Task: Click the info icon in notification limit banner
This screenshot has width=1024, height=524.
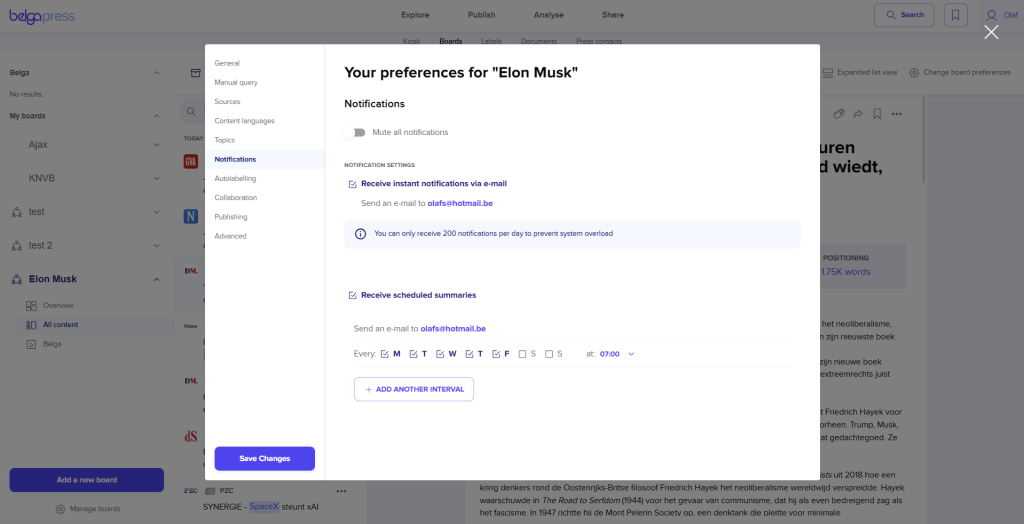Action: (360, 234)
